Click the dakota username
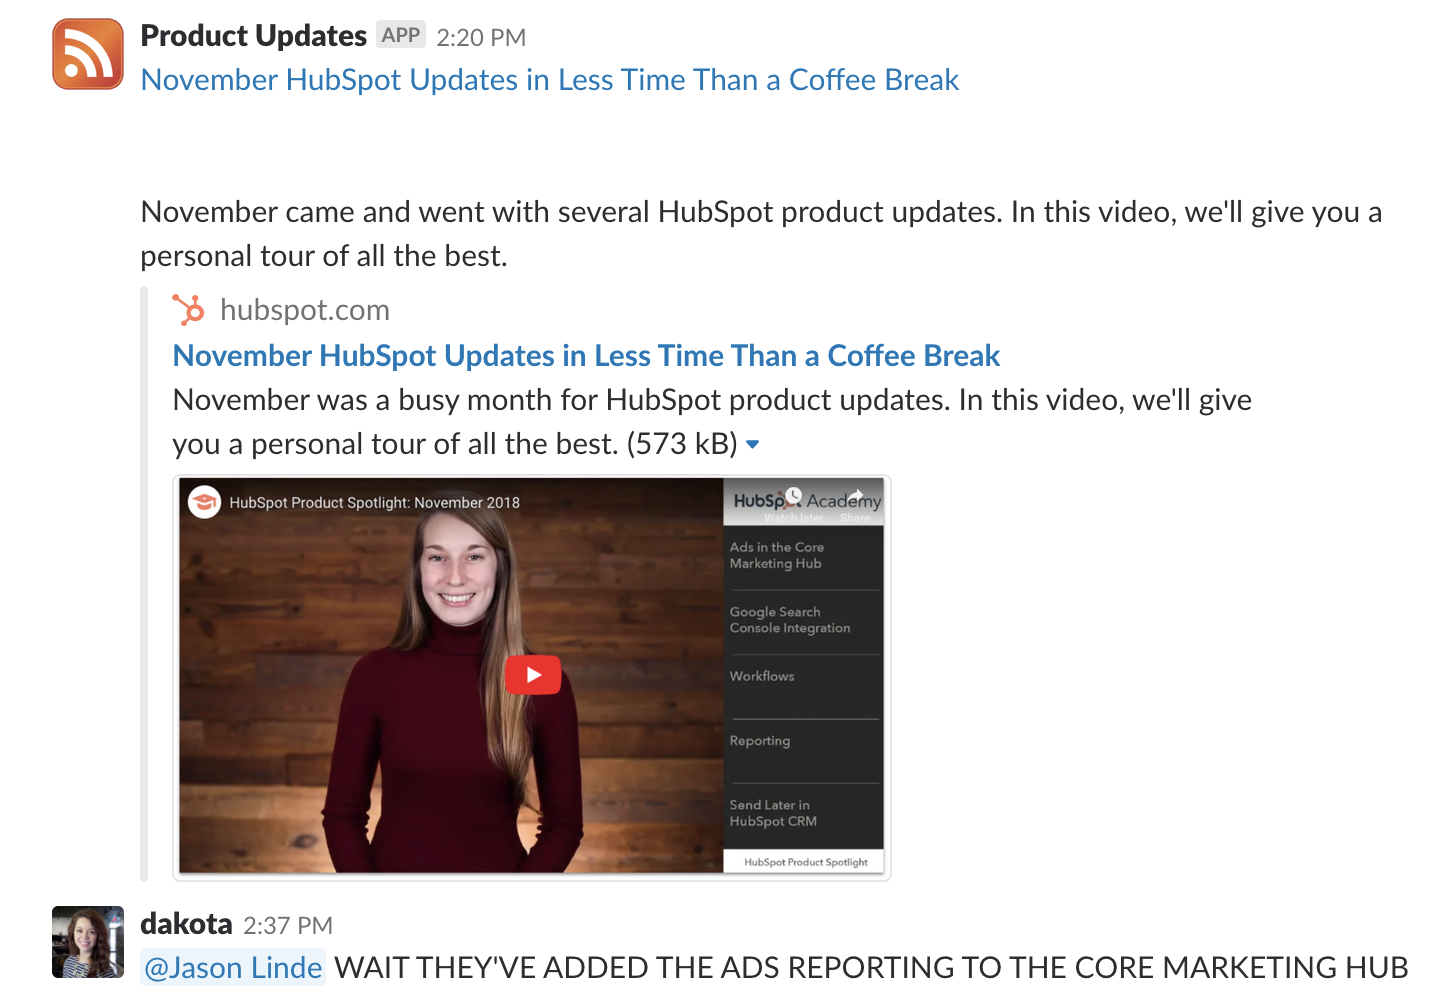Image resolution: width=1446 pixels, height=1000 pixels. (186, 924)
